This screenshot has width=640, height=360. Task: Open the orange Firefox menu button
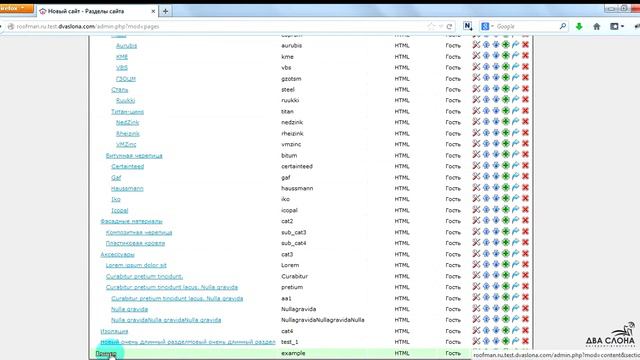point(16,9)
